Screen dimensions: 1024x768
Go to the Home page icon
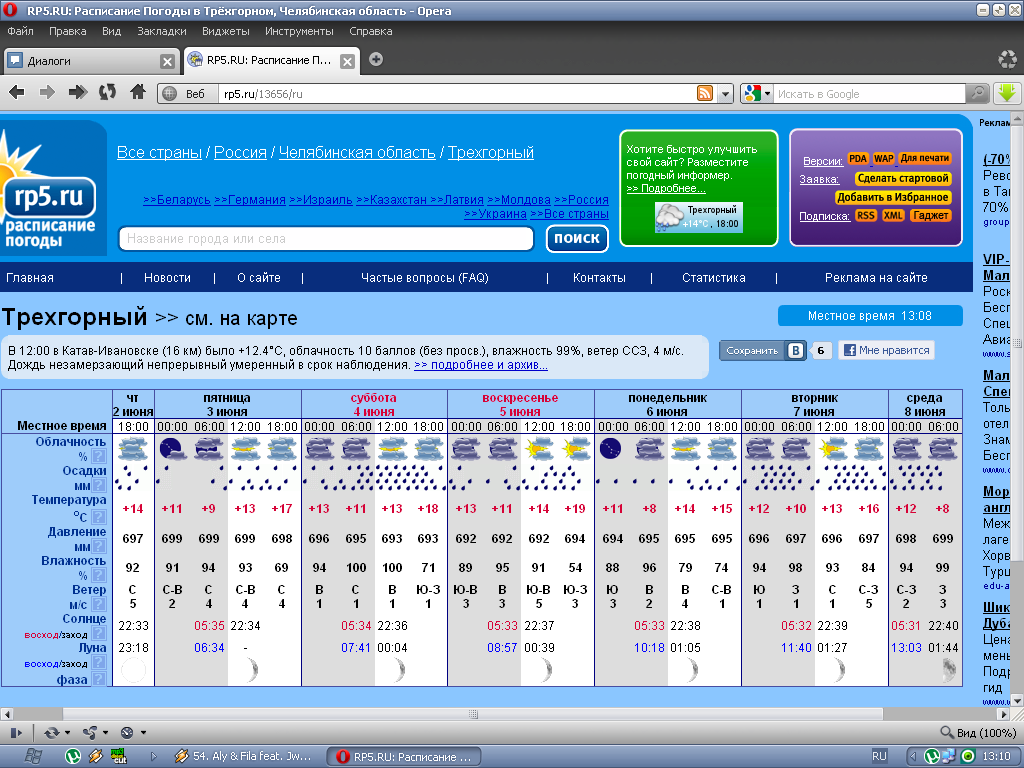click(138, 93)
